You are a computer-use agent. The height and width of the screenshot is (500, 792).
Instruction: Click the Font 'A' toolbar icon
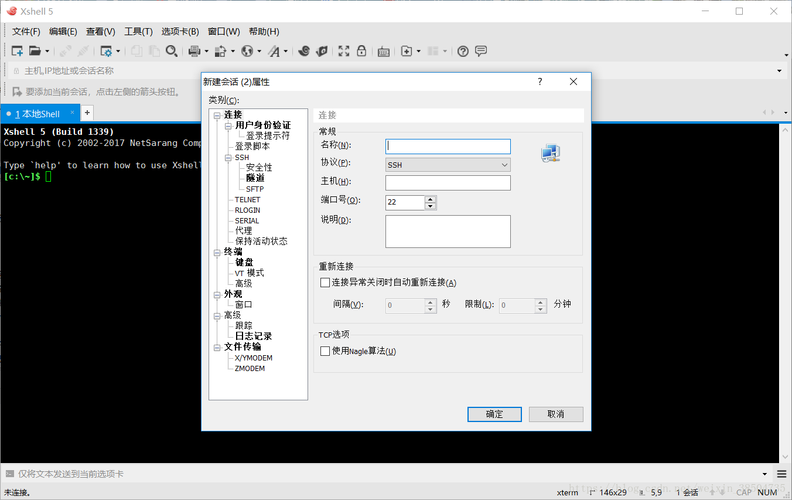pyautogui.click(x=274, y=51)
